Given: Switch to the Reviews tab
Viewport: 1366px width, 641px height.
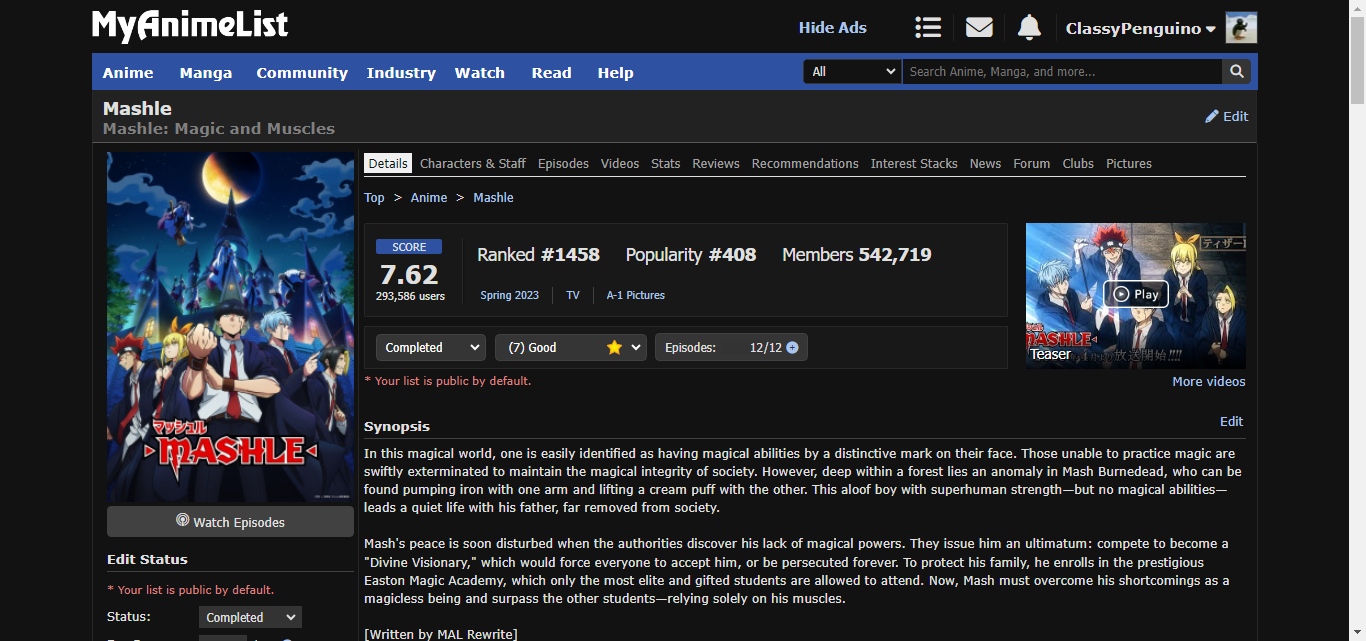Looking at the screenshot, I should point(716,163).
